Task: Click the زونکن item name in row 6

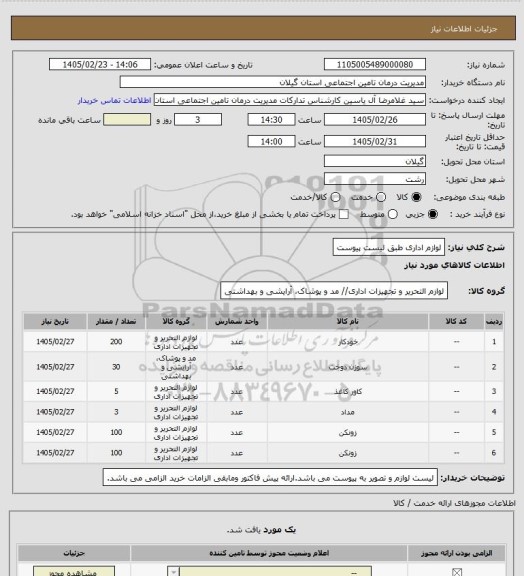Action: (348, 453)
